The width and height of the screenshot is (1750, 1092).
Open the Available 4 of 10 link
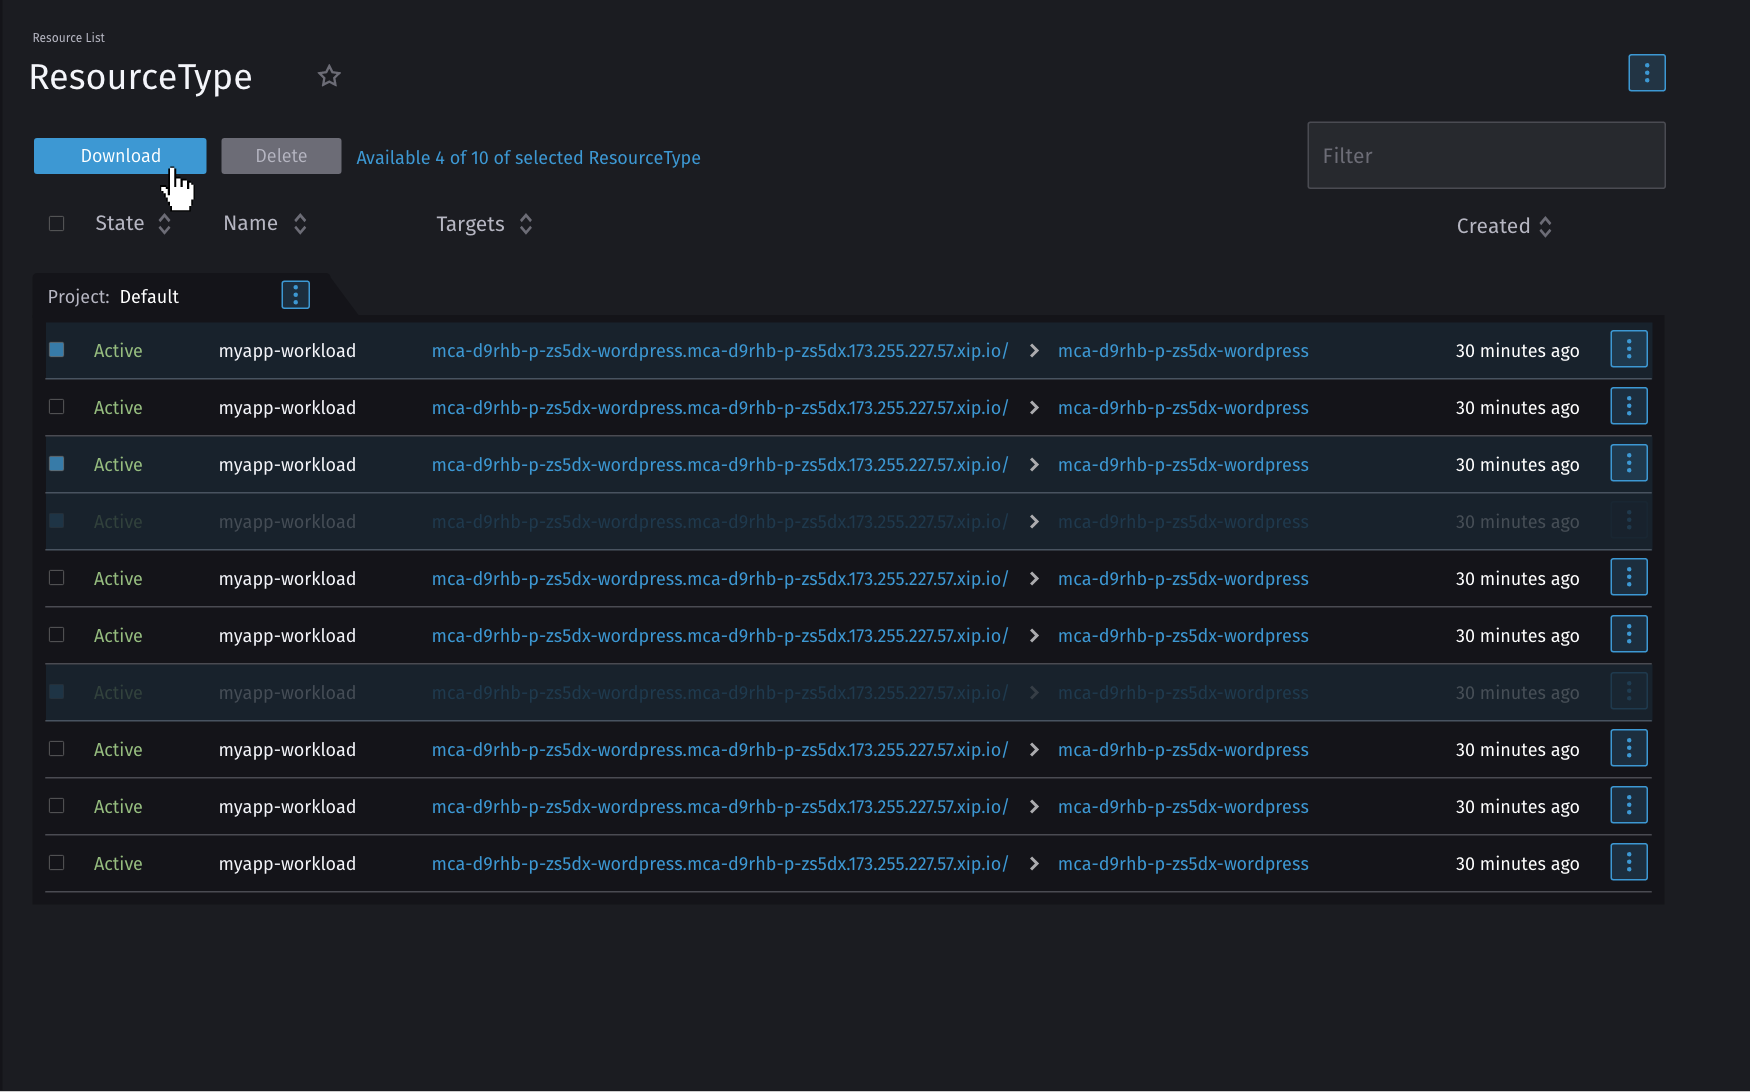coord(528,157)
